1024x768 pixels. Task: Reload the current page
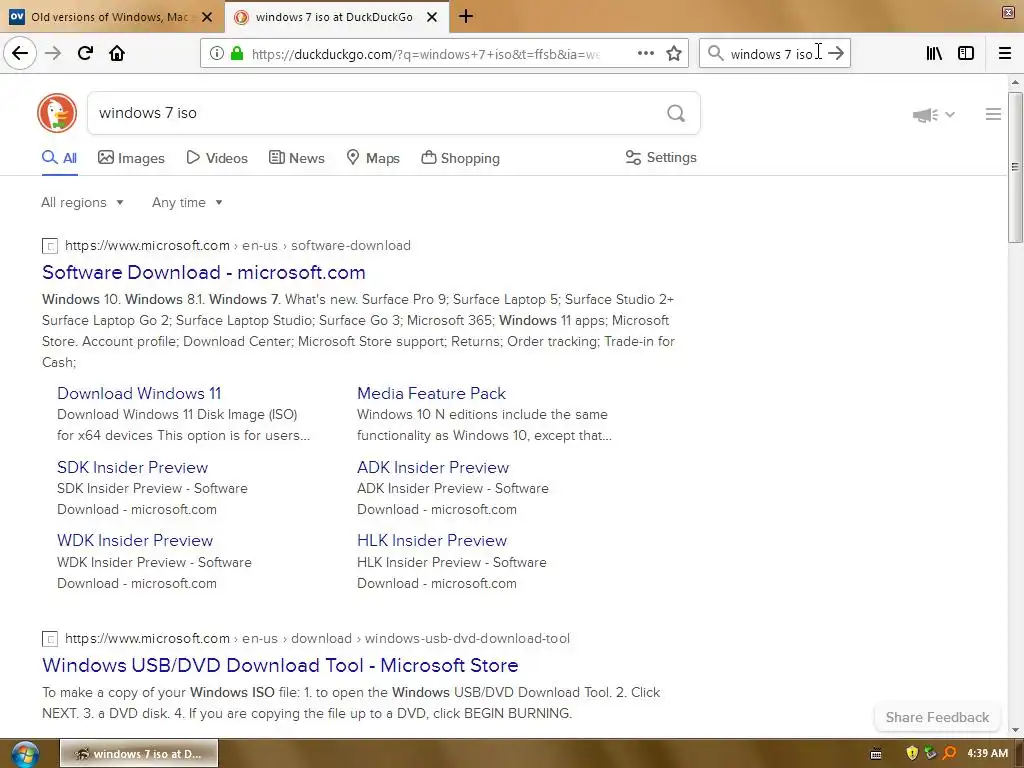pyautogui.click(x=85, y=53)
